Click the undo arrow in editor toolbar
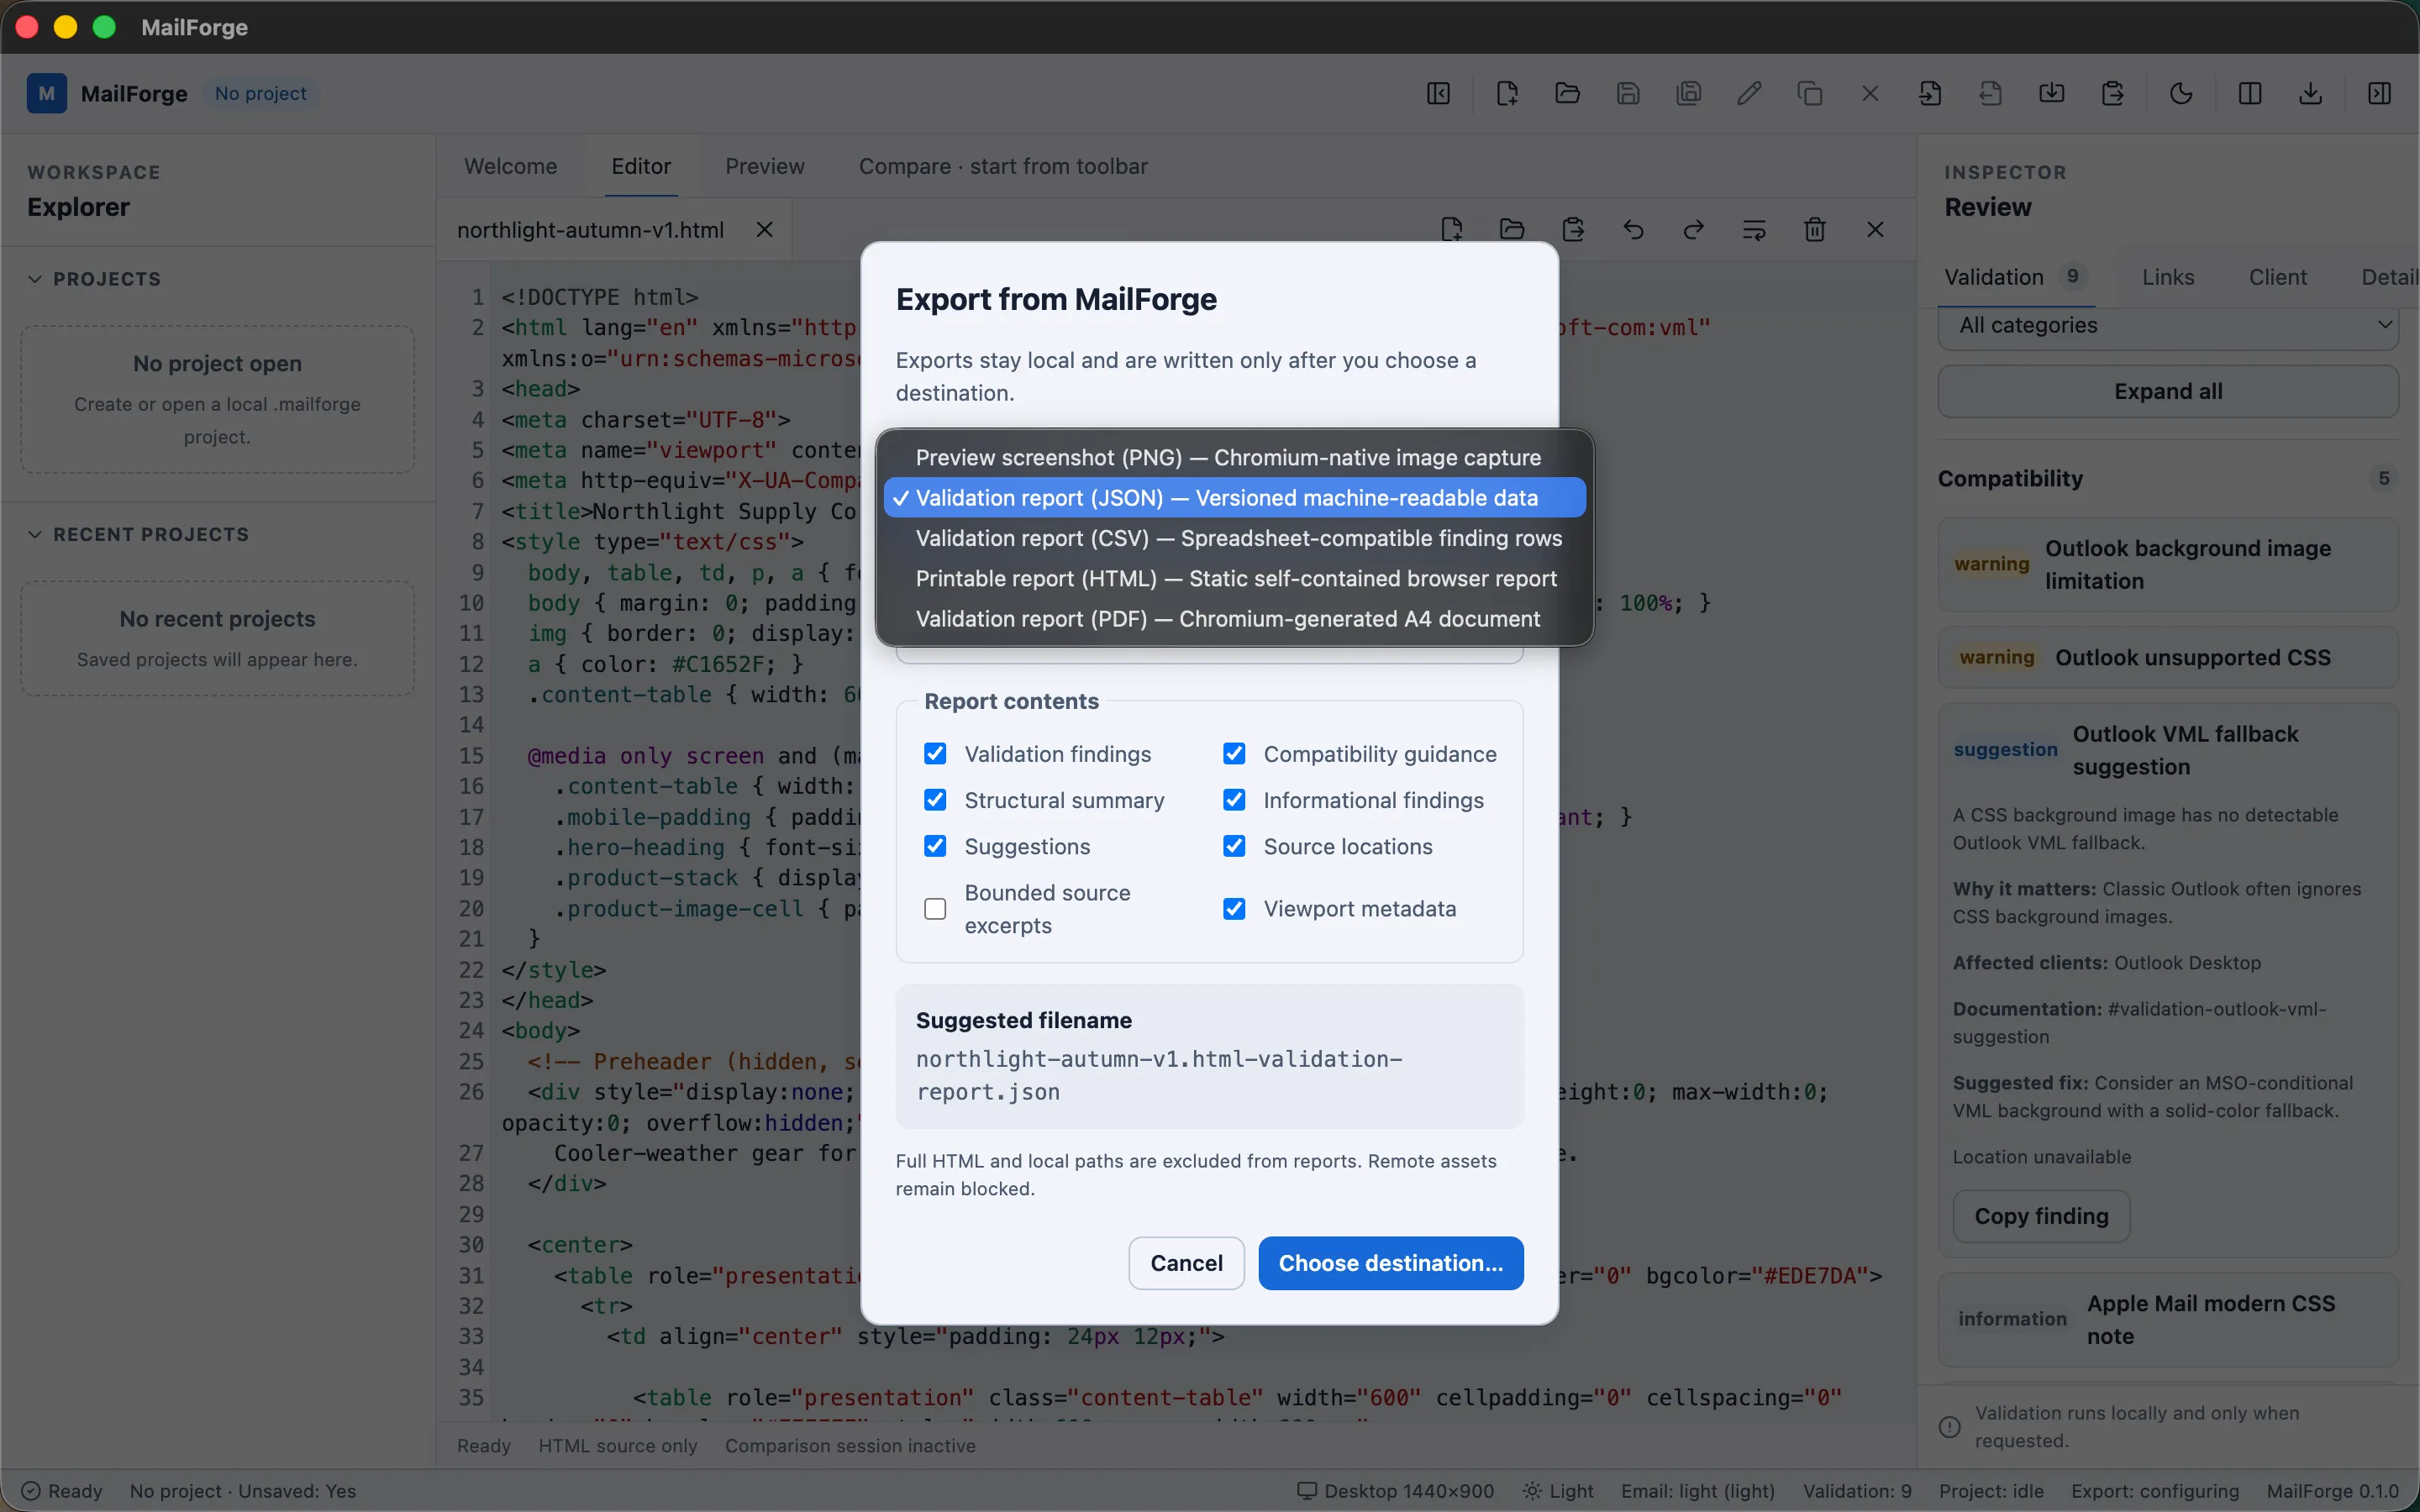Image resolution: width=2420 pixels, height=1512 pixels. [1633, 230]
